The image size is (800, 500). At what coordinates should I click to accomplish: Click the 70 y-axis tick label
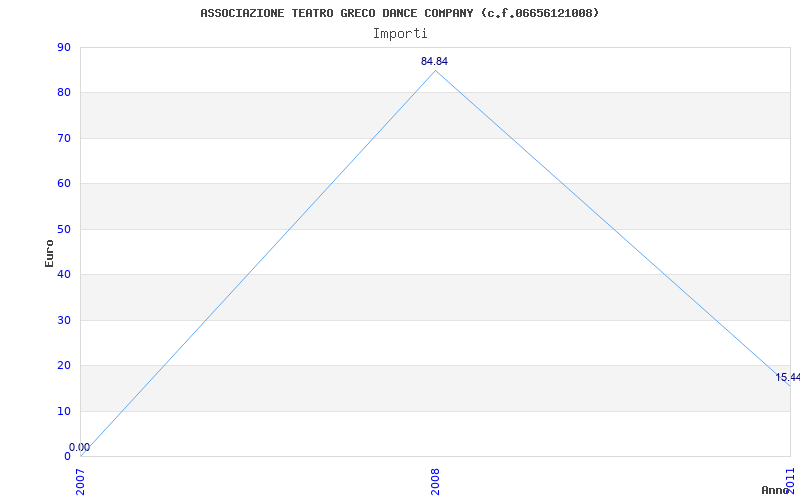[x=64, y=138]
